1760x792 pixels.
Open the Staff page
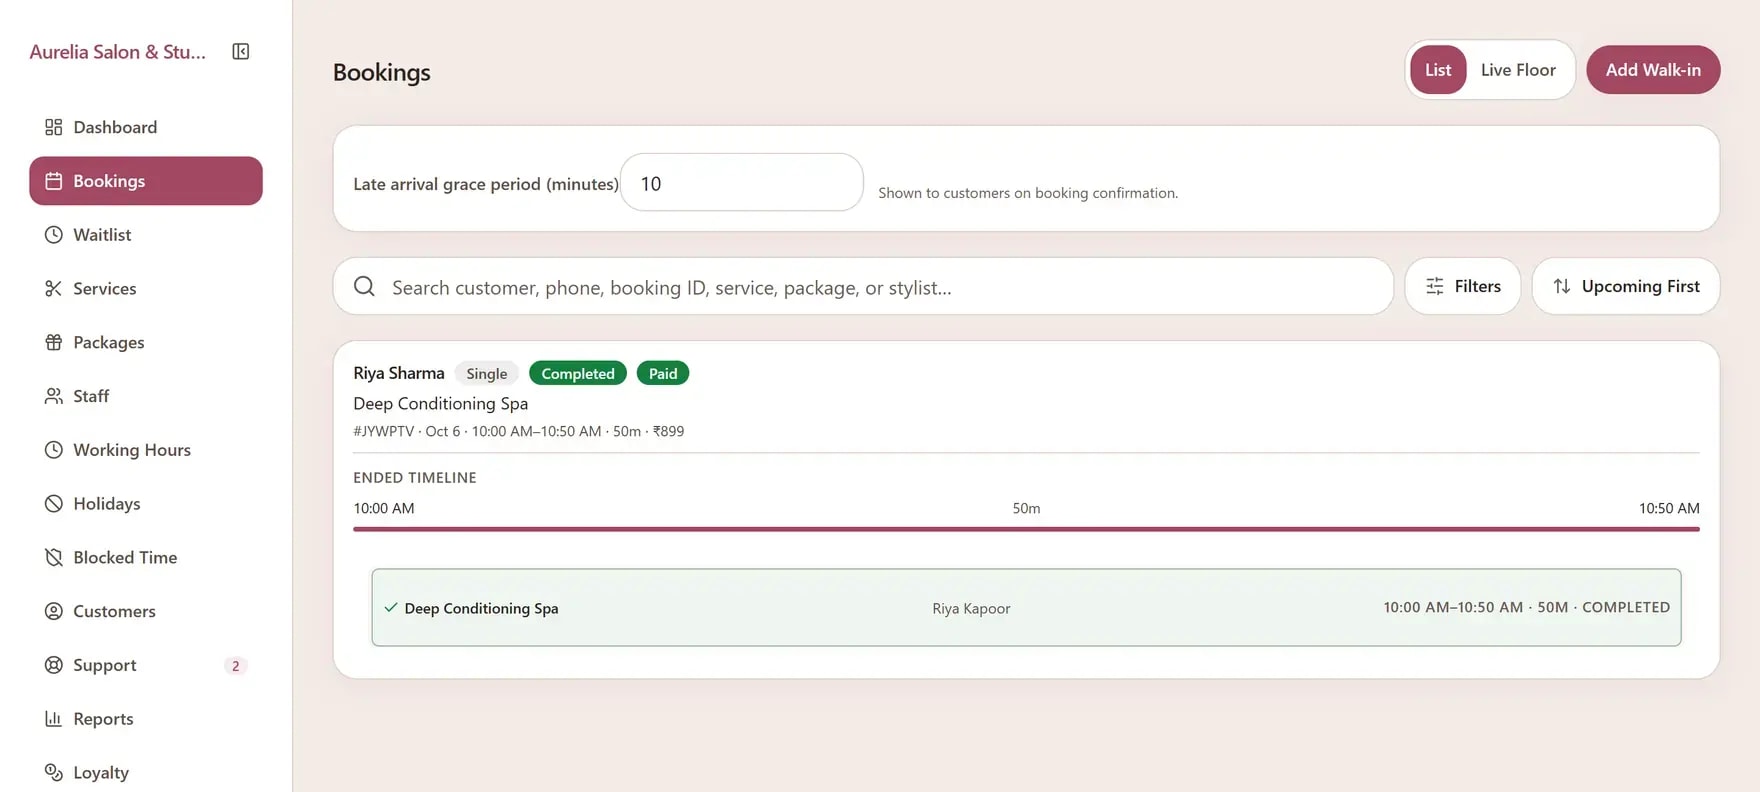click(x=146, y=396)
